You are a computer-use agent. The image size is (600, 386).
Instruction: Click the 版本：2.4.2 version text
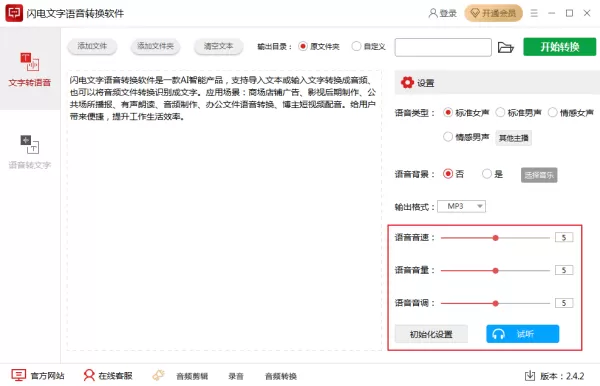click(x=562, y=376)
